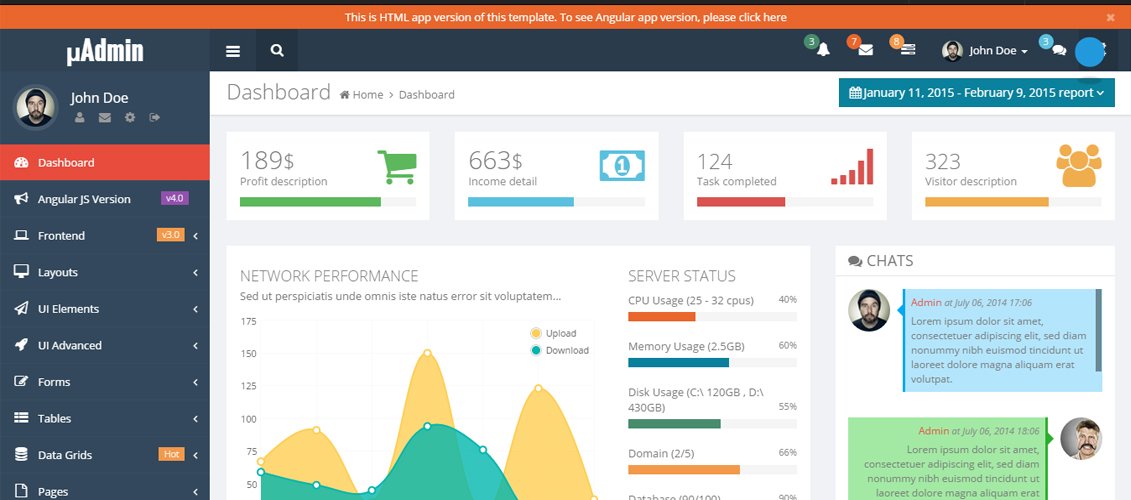
Task: Expand the UI Elements sidebar submenu
Action: coord(105,309)
